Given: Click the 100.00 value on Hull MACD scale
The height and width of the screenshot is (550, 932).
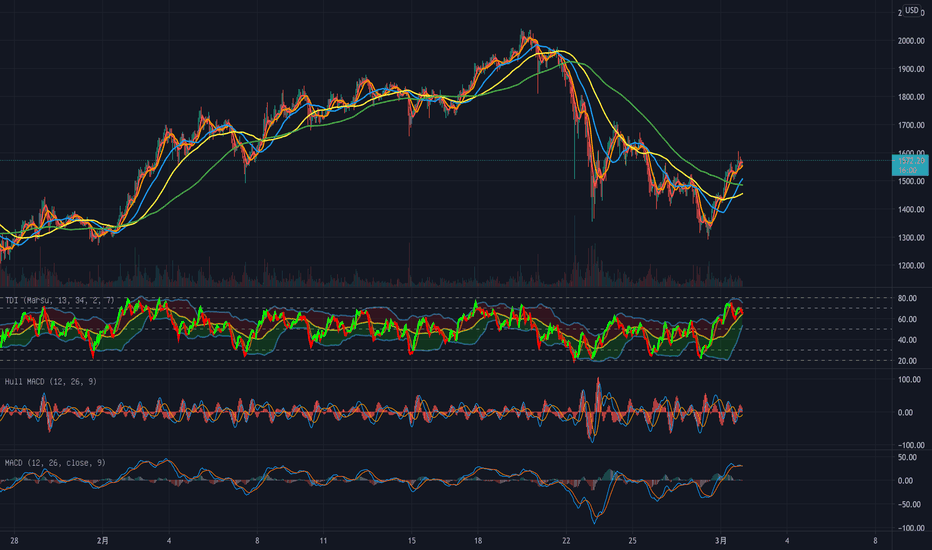Looking at the screenshot, I should (x=908, y=379).
